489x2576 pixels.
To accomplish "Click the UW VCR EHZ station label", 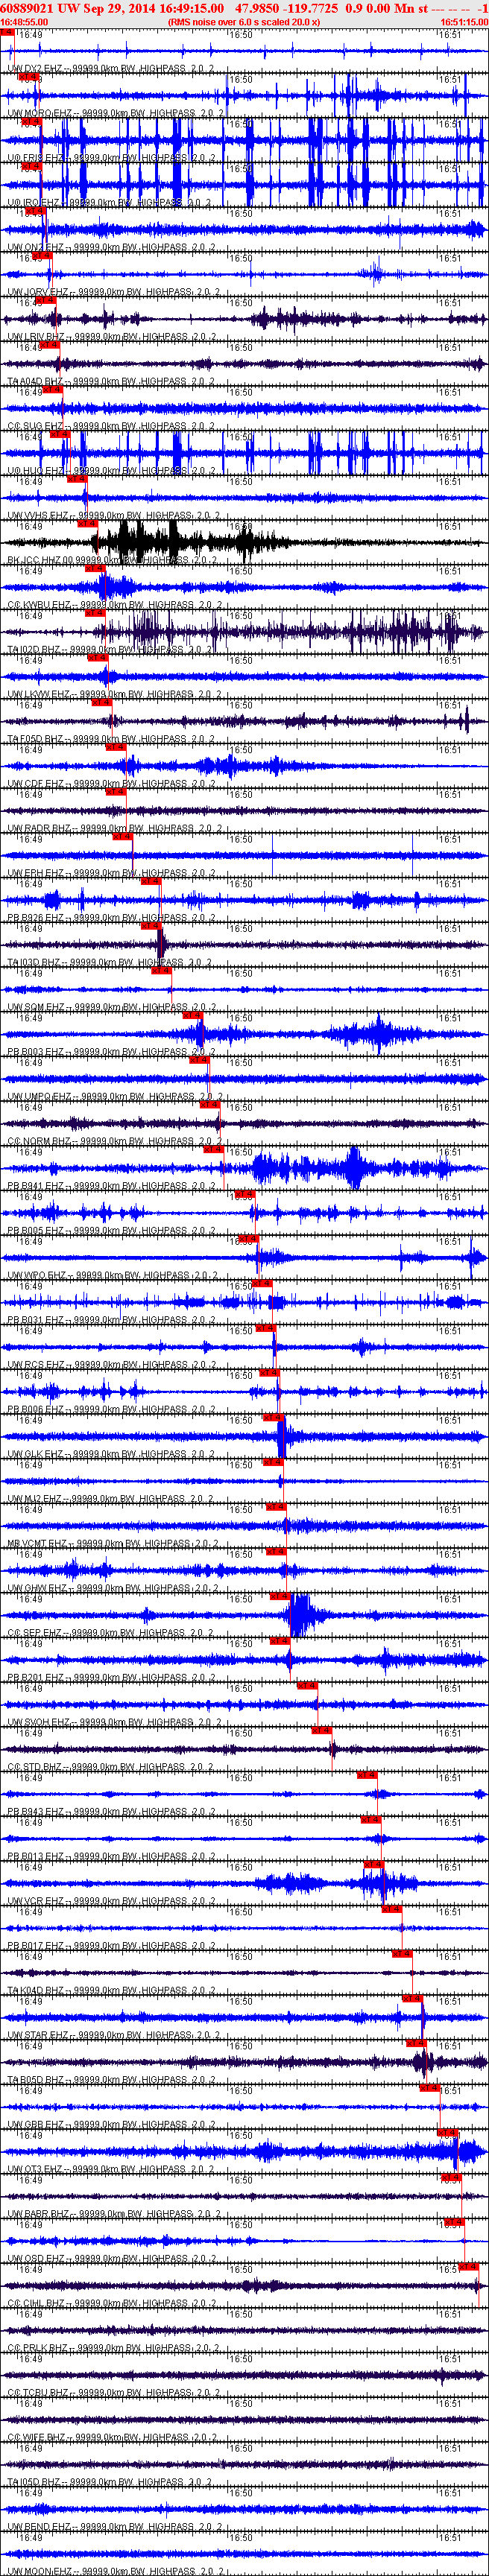I will [x=111, y=1901].
